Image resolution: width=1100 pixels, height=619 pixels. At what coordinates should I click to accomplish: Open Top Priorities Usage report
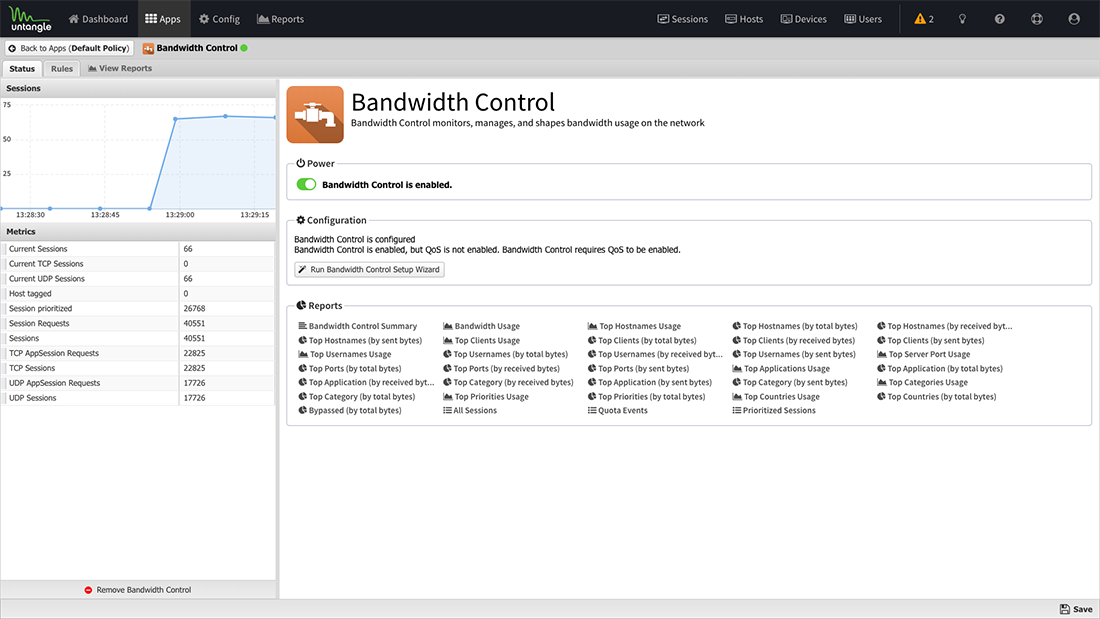[485, 397]
